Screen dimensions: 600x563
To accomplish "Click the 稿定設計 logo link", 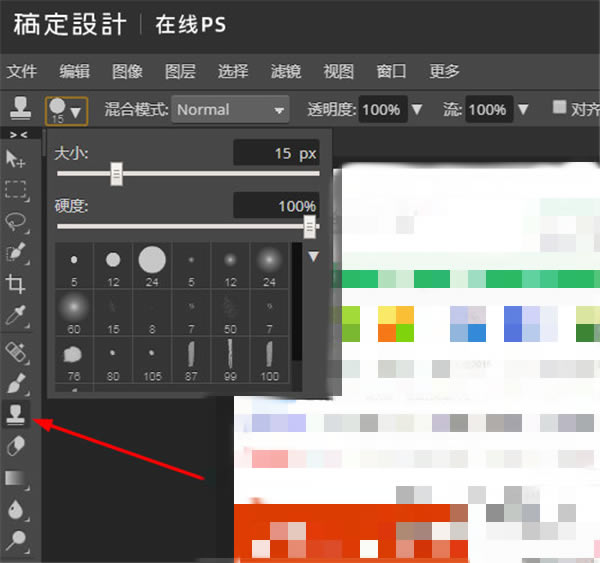I will tap(70, 24).
